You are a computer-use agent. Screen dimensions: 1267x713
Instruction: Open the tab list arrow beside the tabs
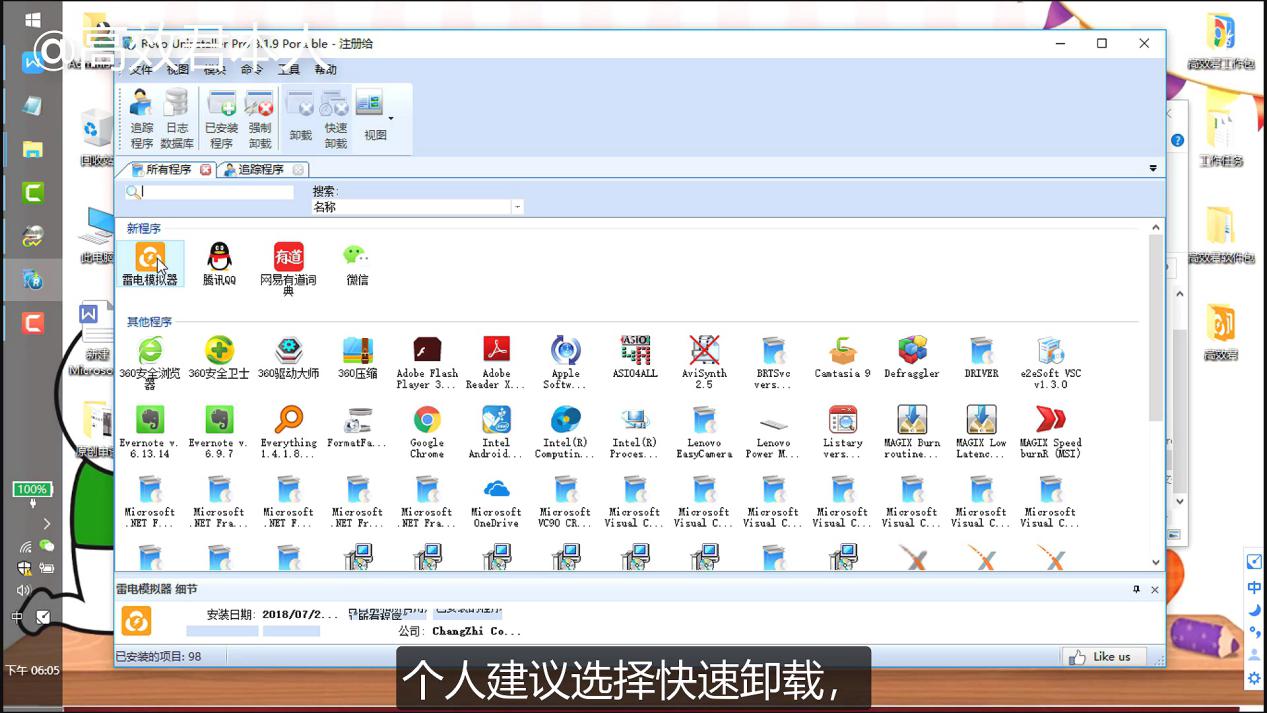coord(1153,169)
